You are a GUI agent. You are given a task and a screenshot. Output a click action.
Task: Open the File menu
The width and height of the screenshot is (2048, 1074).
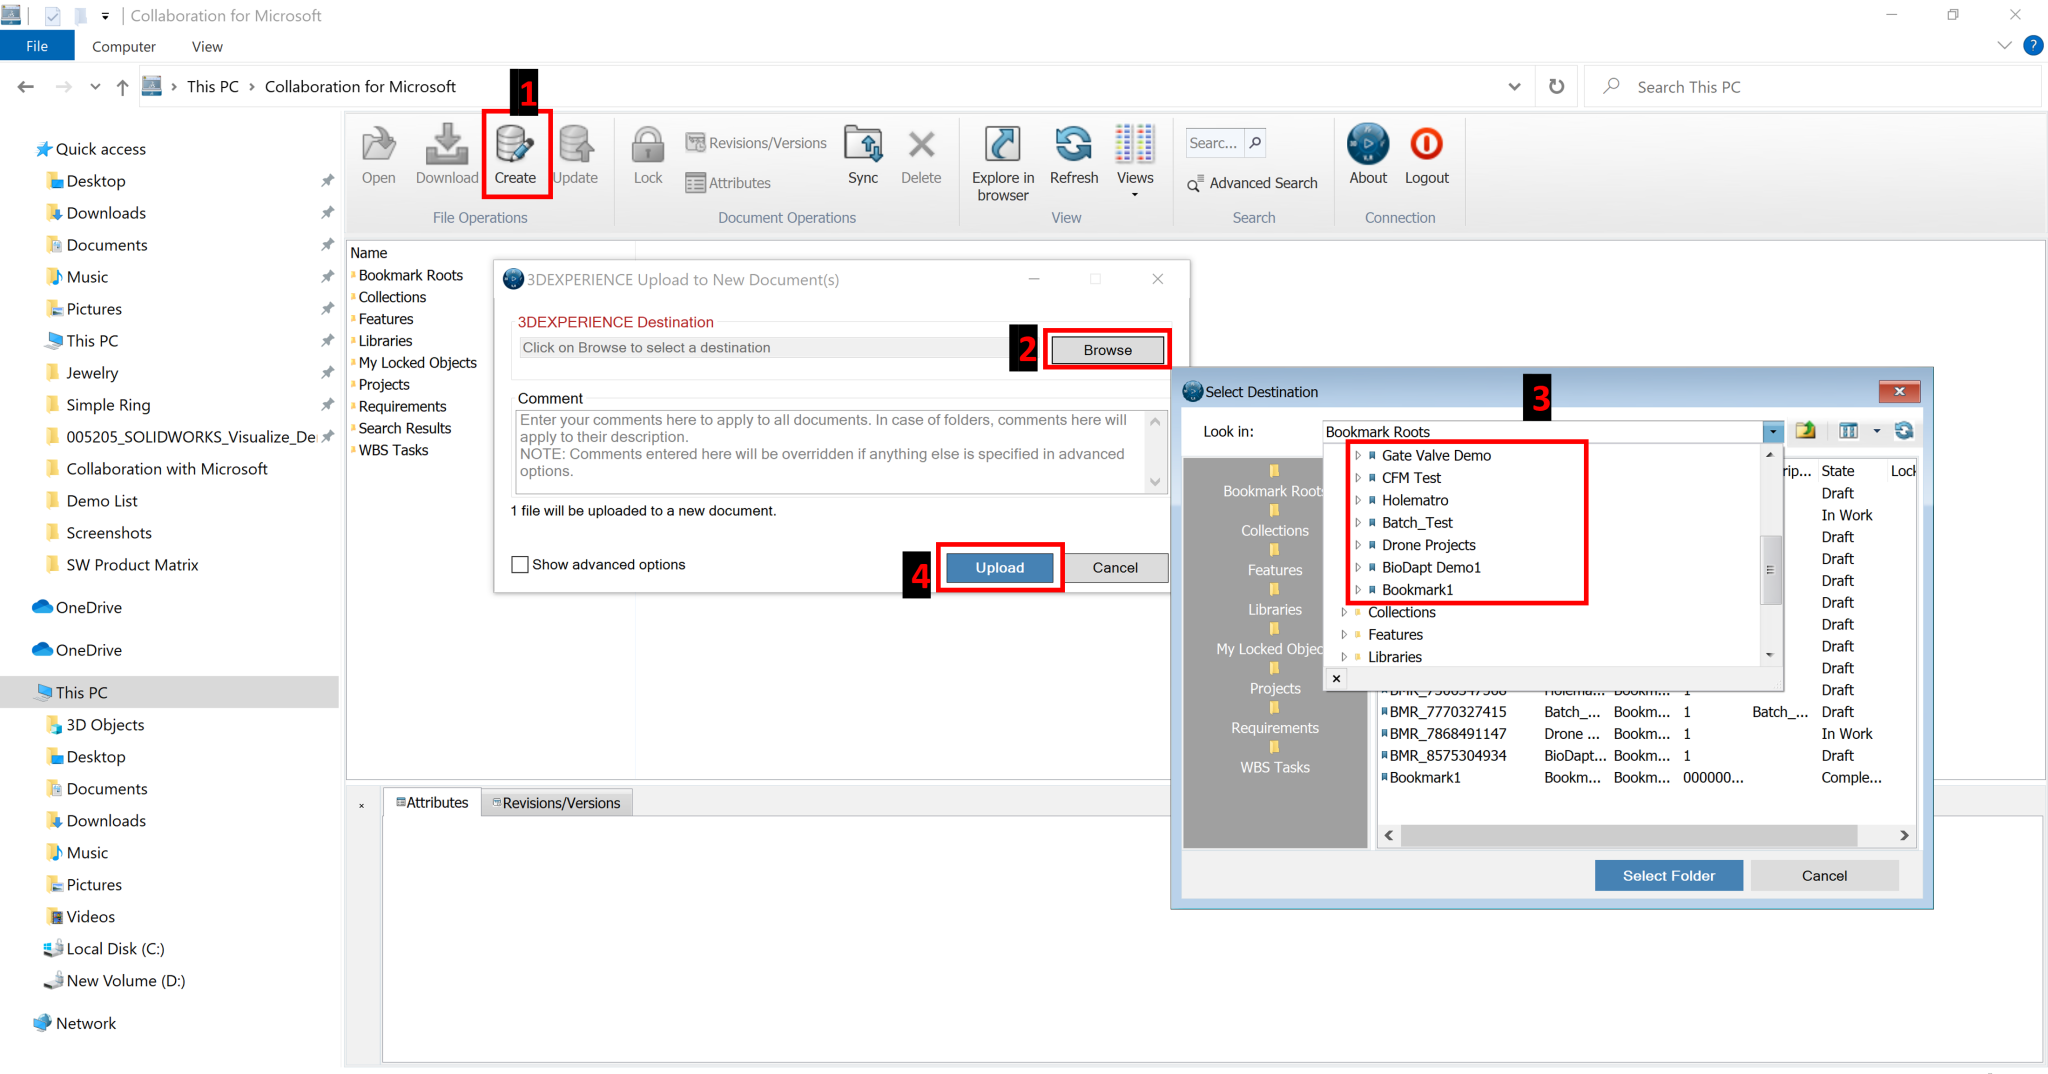tap(37, 46)
